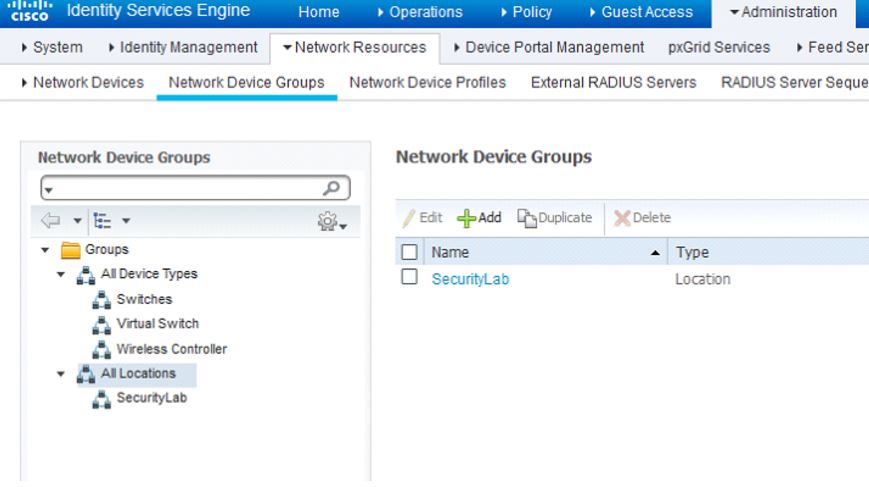Screen dimensions: 869x487
Task: Click the red X Delete icon
Action: tap(622, 218)
